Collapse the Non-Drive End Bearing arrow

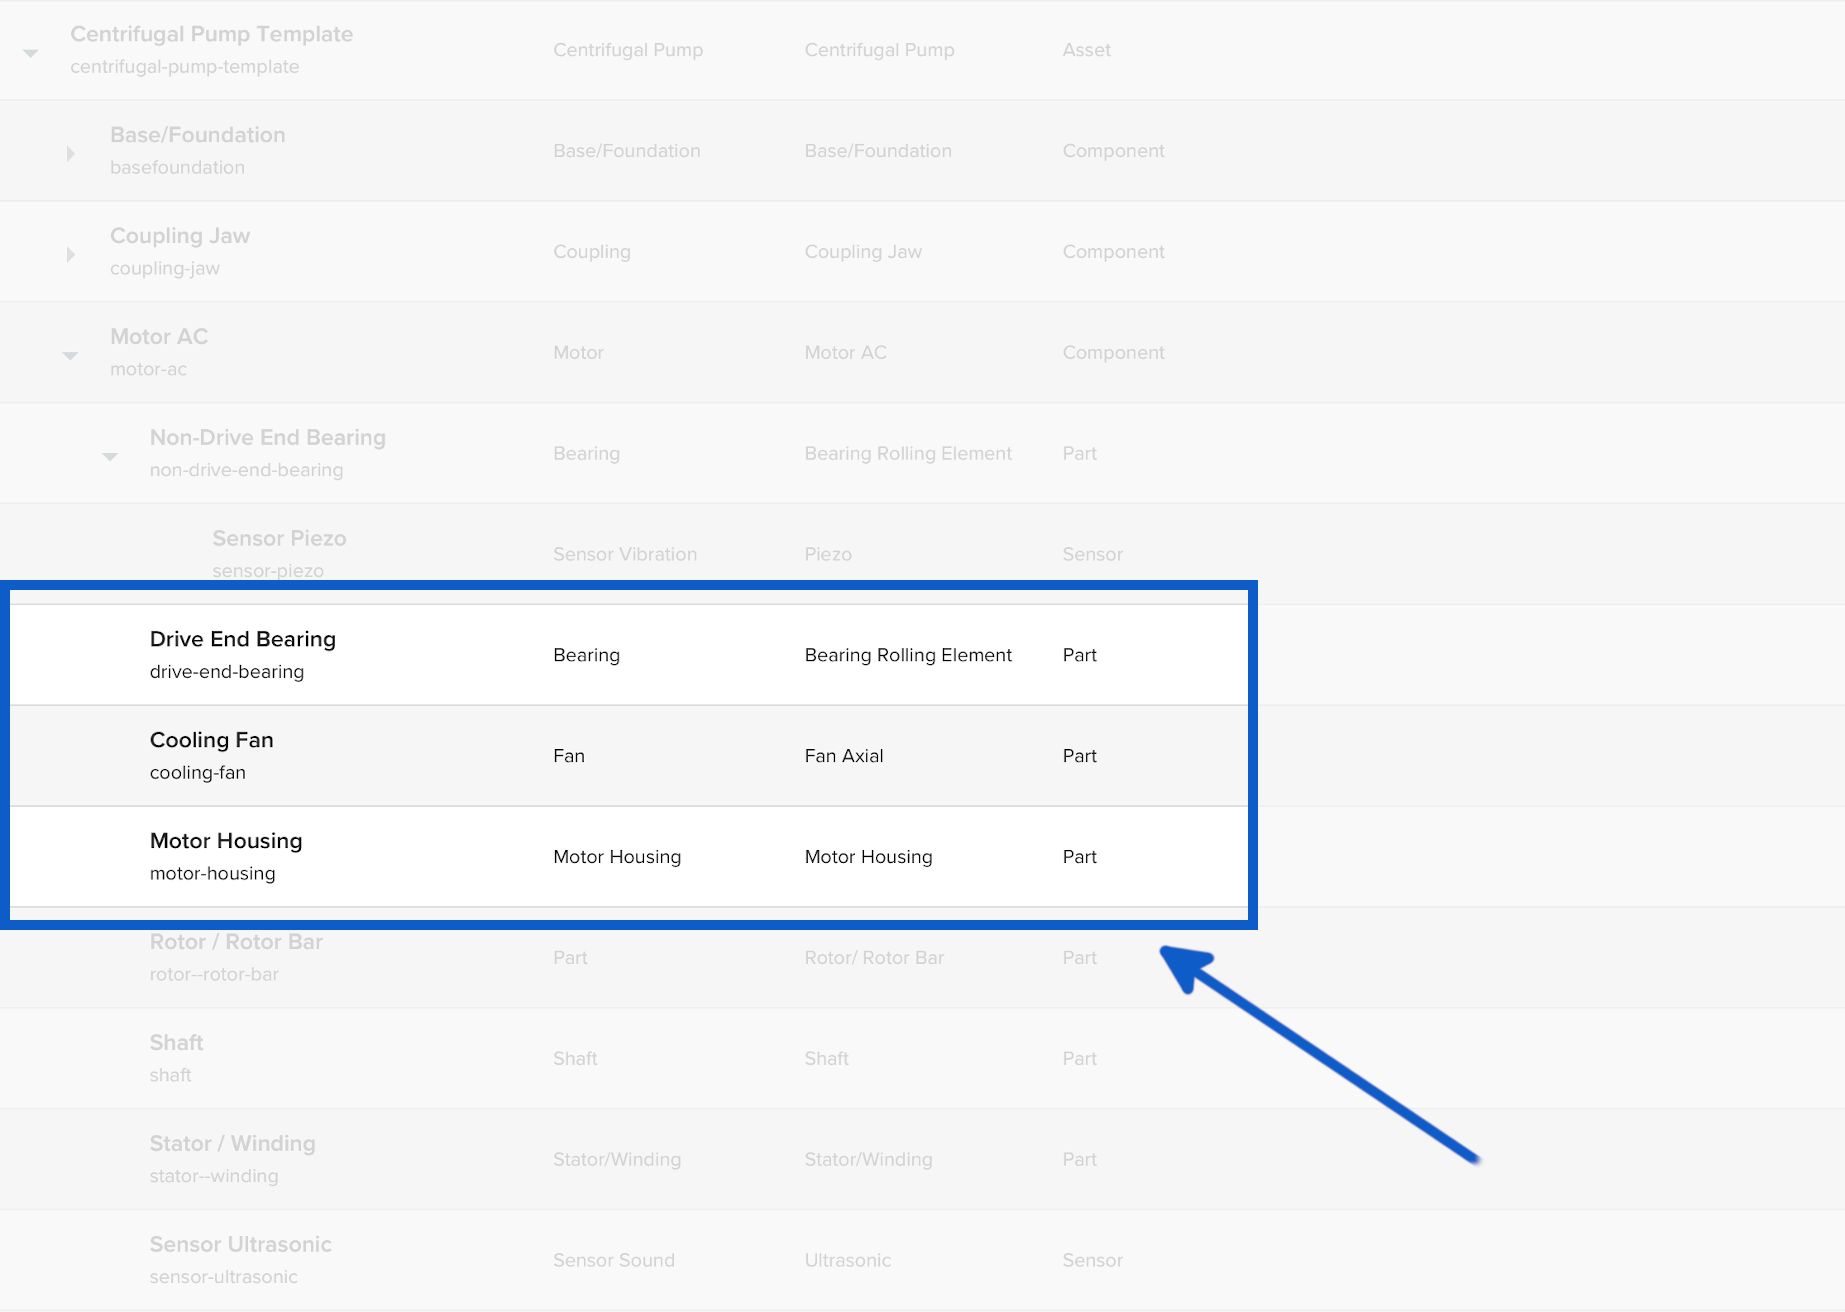(x=110, y=456)
